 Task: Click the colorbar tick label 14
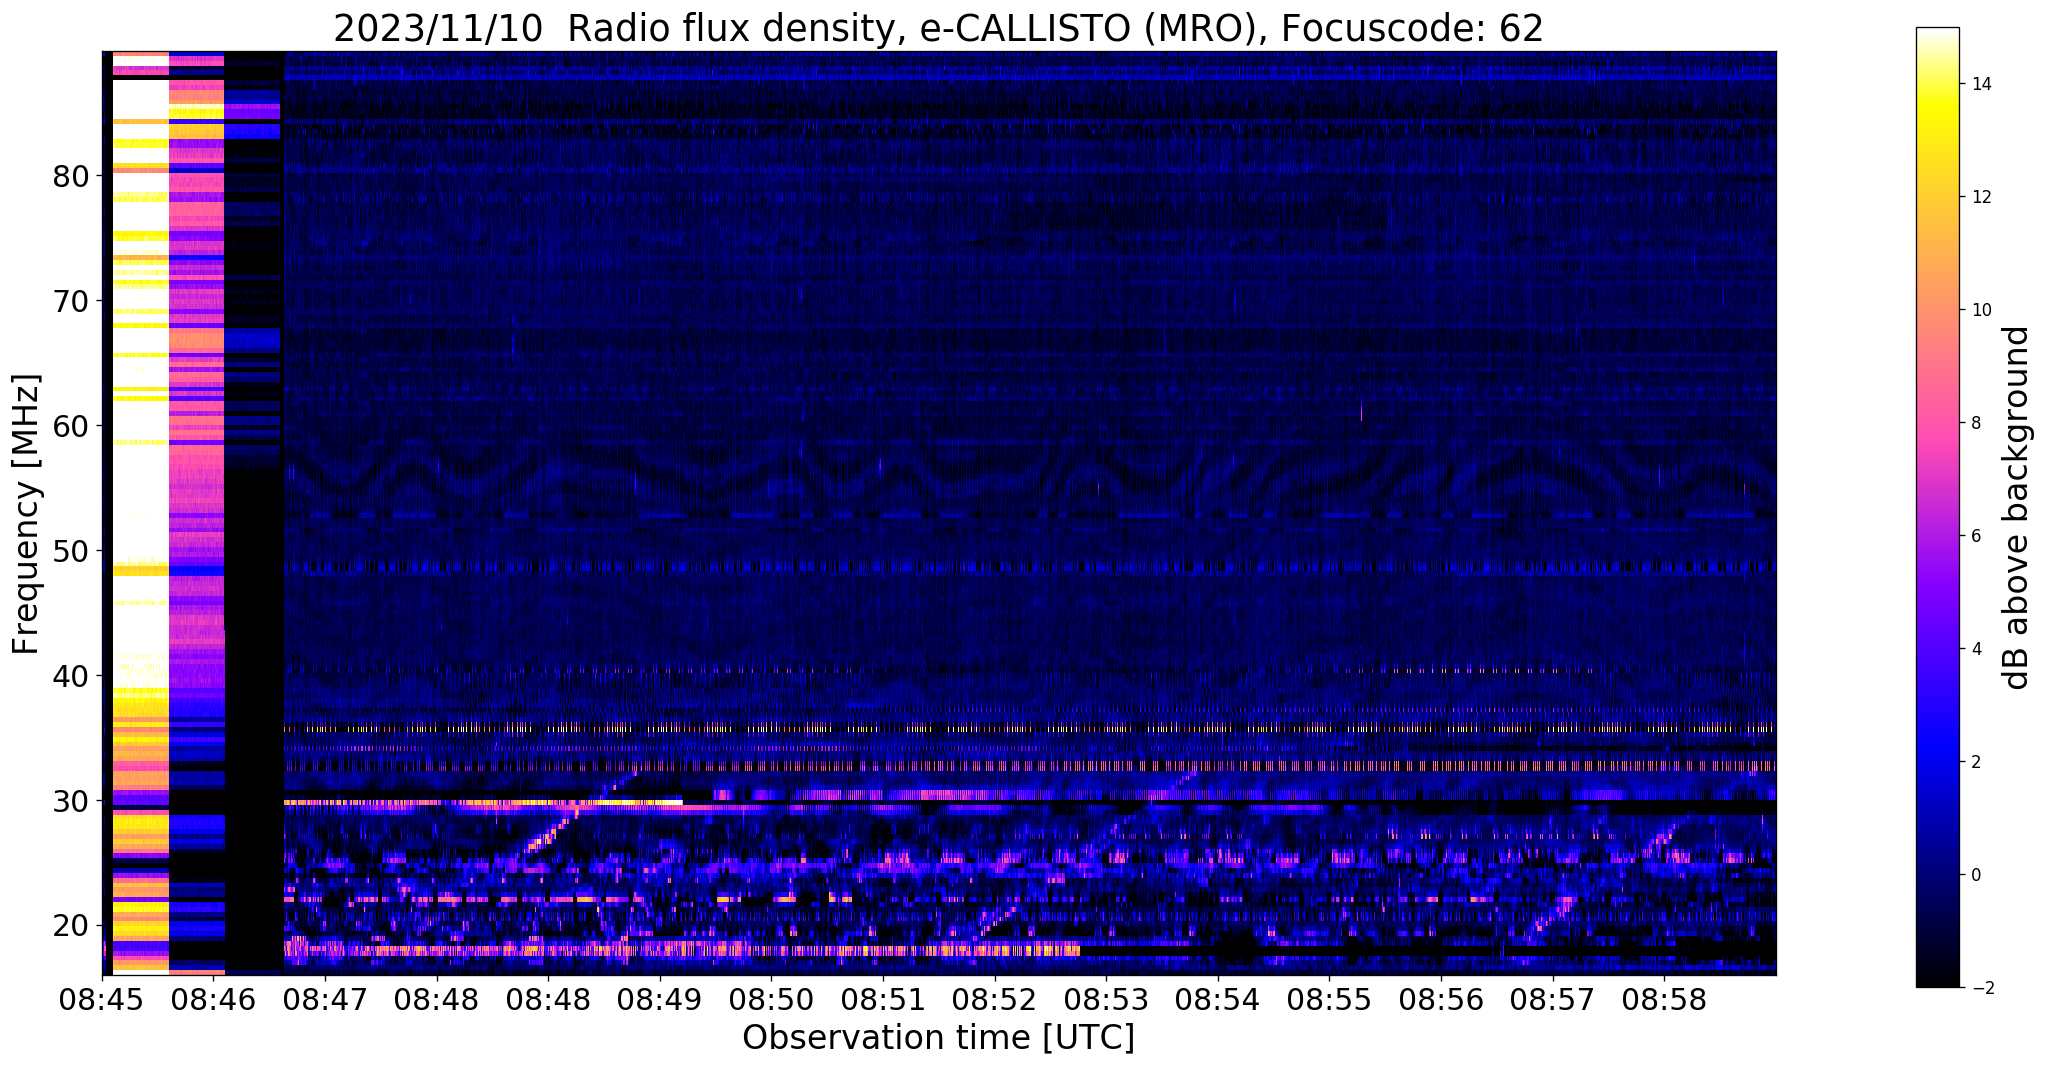[1980, 84]
